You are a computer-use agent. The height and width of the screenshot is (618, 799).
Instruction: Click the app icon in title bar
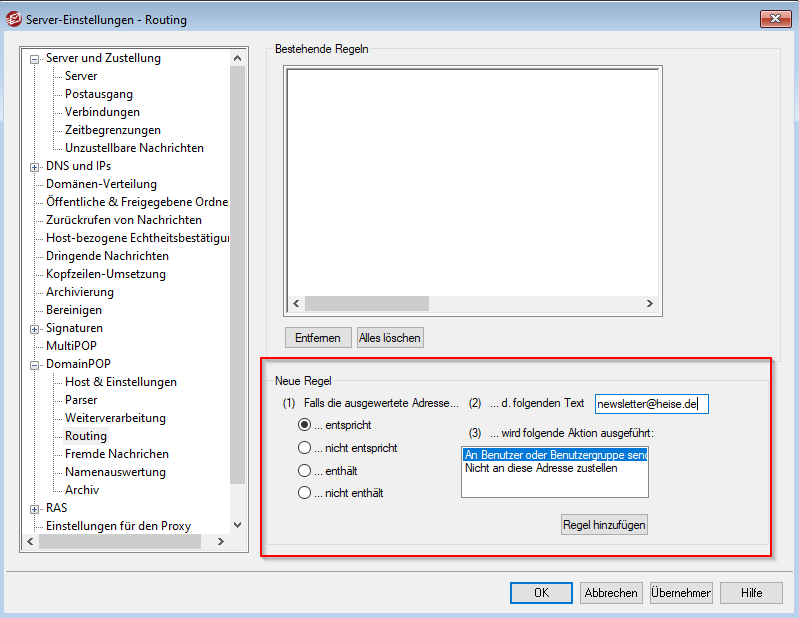click(x=14, y=19)
